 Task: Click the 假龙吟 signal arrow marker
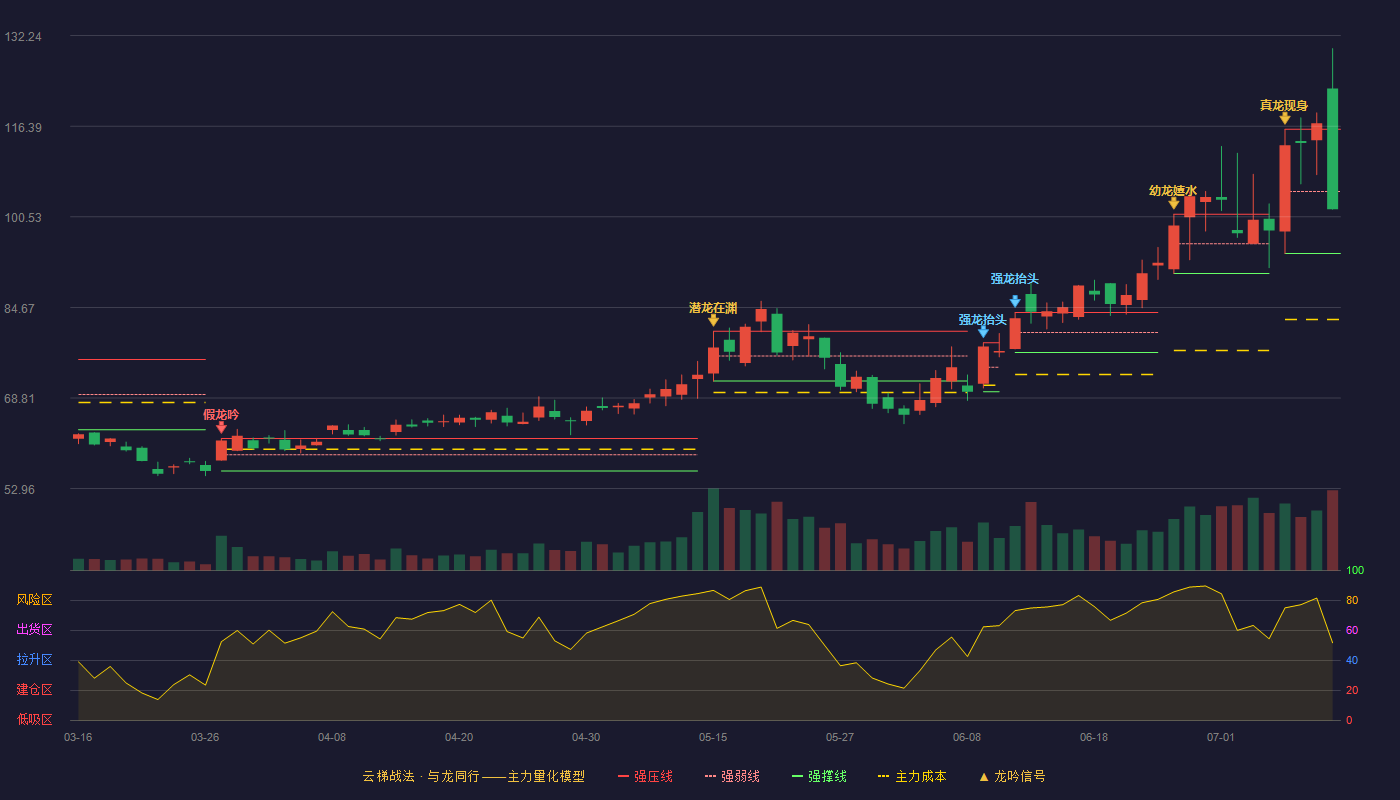pos(221,428)
